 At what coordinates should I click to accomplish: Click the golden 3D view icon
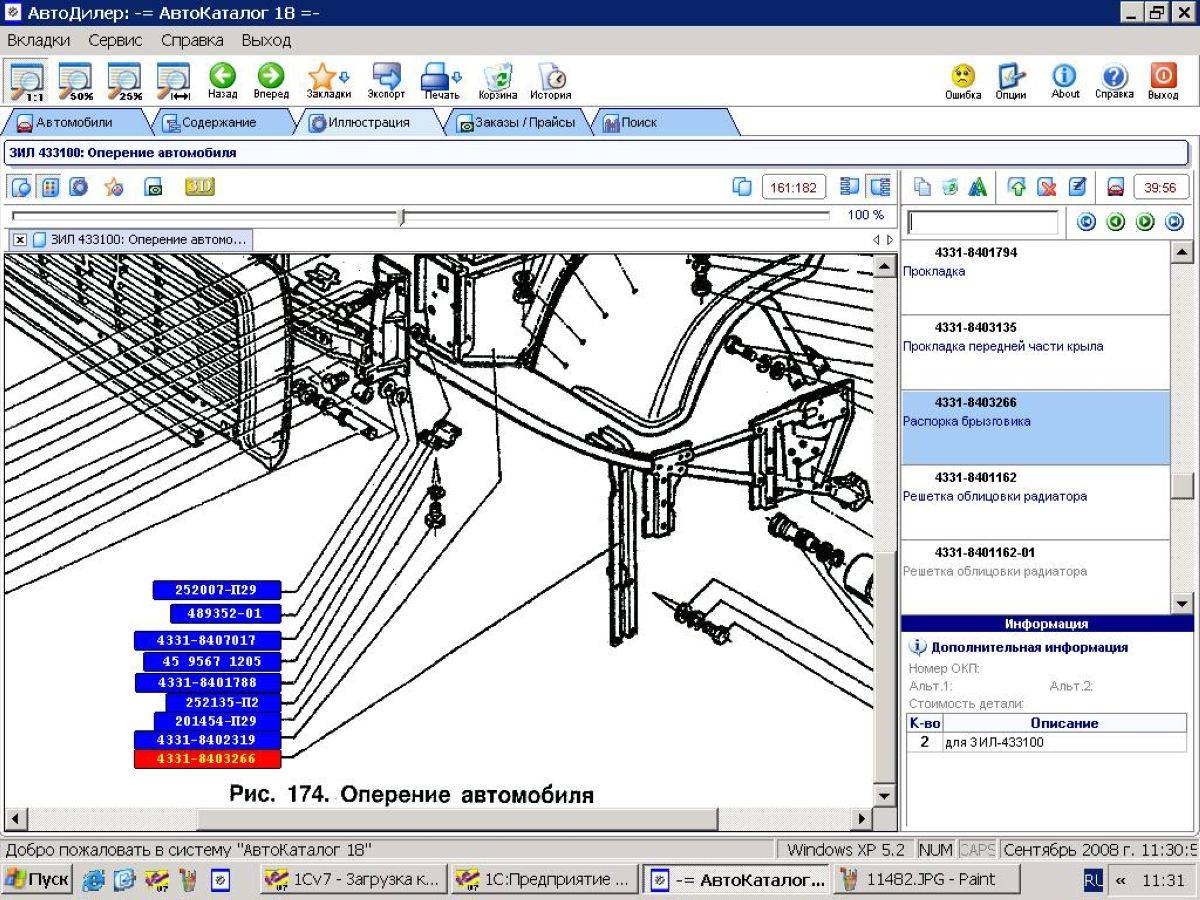point(200,186)
